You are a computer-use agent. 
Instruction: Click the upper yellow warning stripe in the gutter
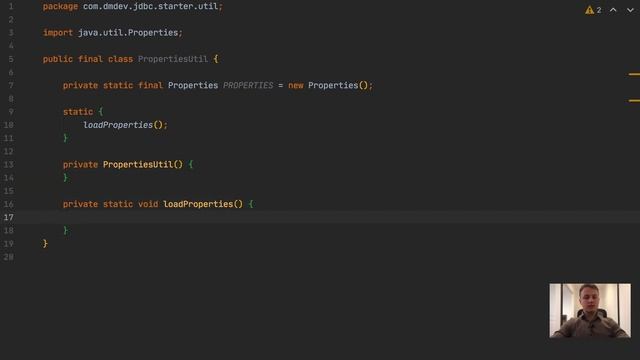pyautogui.click(x=634, y=74)
